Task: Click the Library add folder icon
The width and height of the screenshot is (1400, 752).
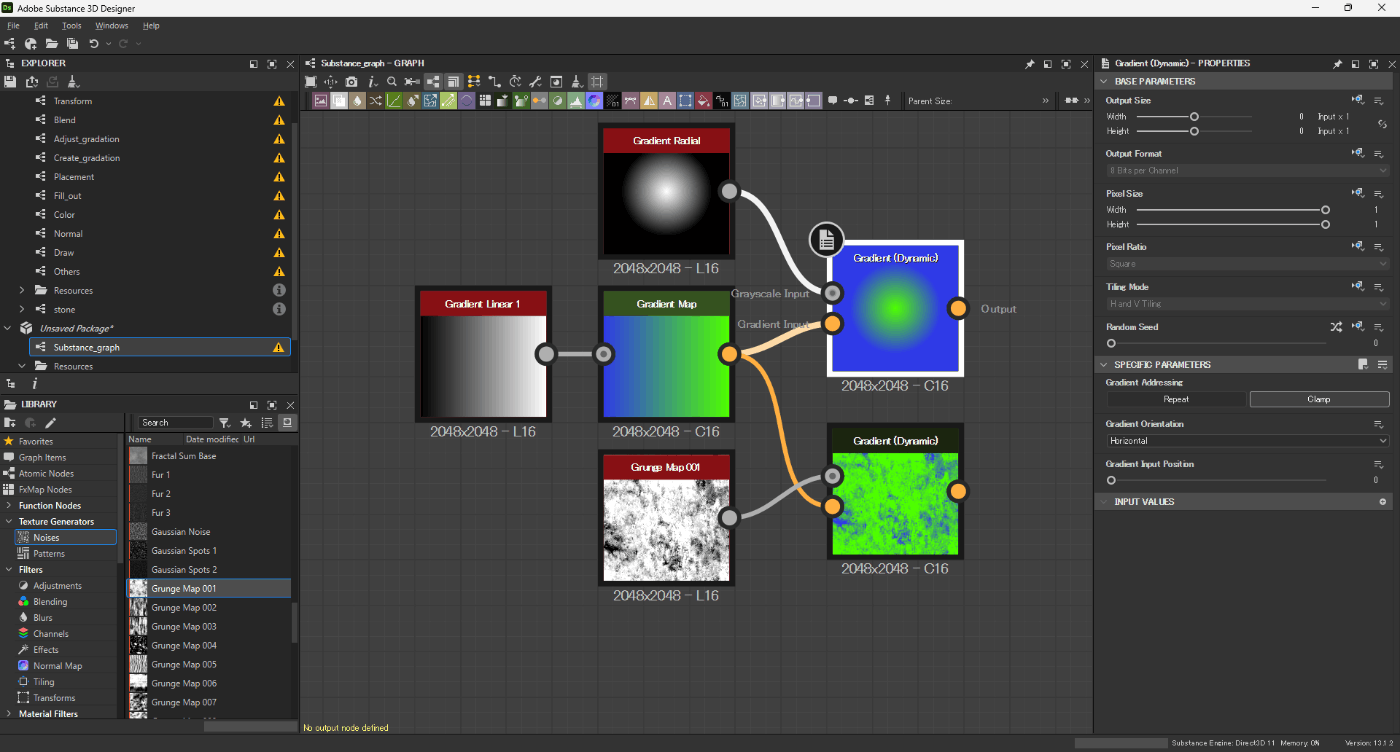Action: [x=10, y=423]
